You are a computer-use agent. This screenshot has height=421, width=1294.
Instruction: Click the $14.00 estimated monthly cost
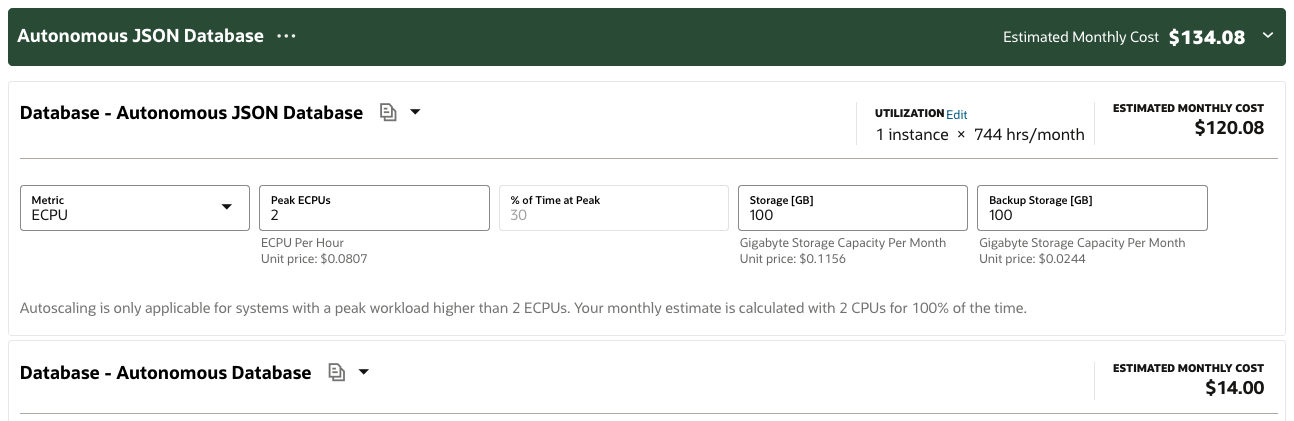pyautogui.click(x=1234, y=388)
